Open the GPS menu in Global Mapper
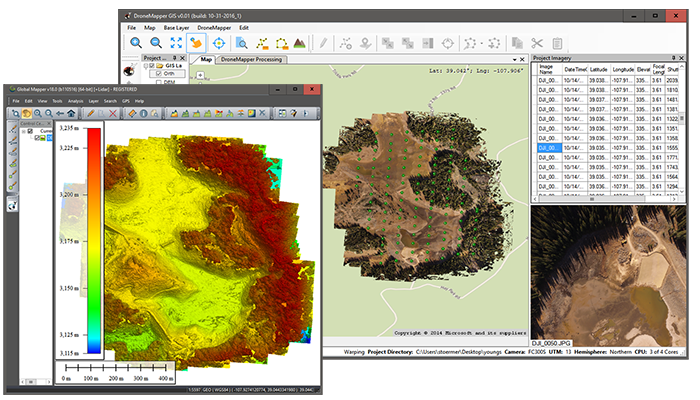This screenshot has height=400, width=700. pos(126,101)
